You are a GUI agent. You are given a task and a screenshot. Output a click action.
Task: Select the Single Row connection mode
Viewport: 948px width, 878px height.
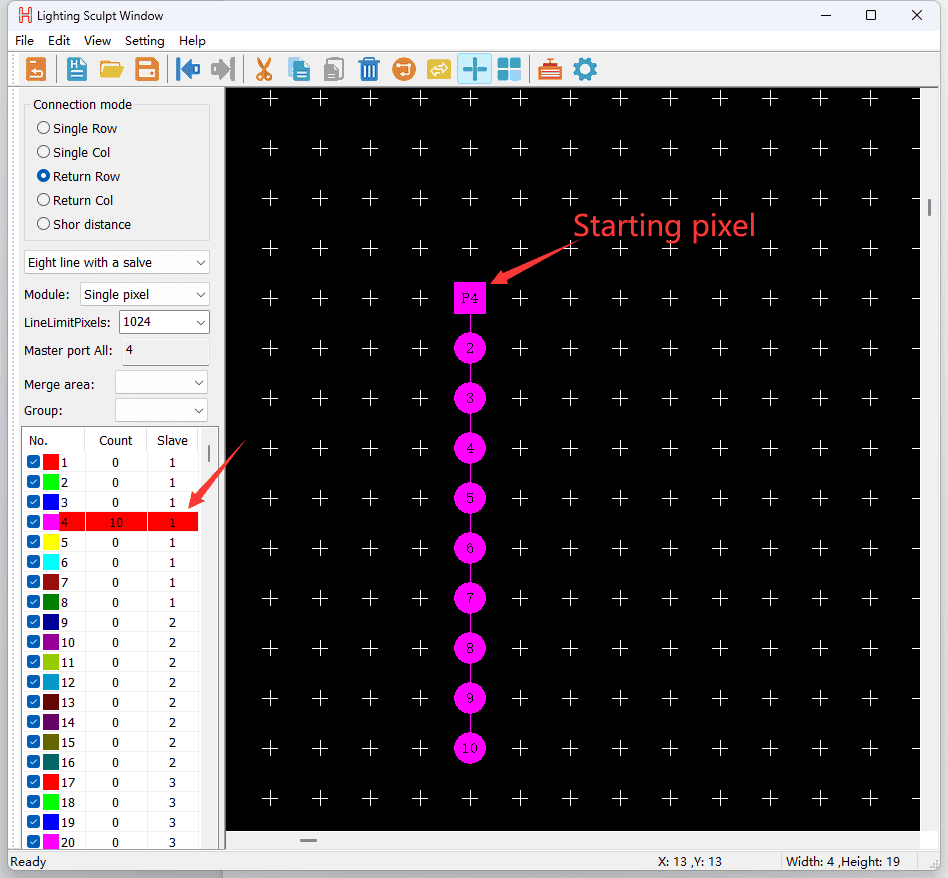(43, 128)
